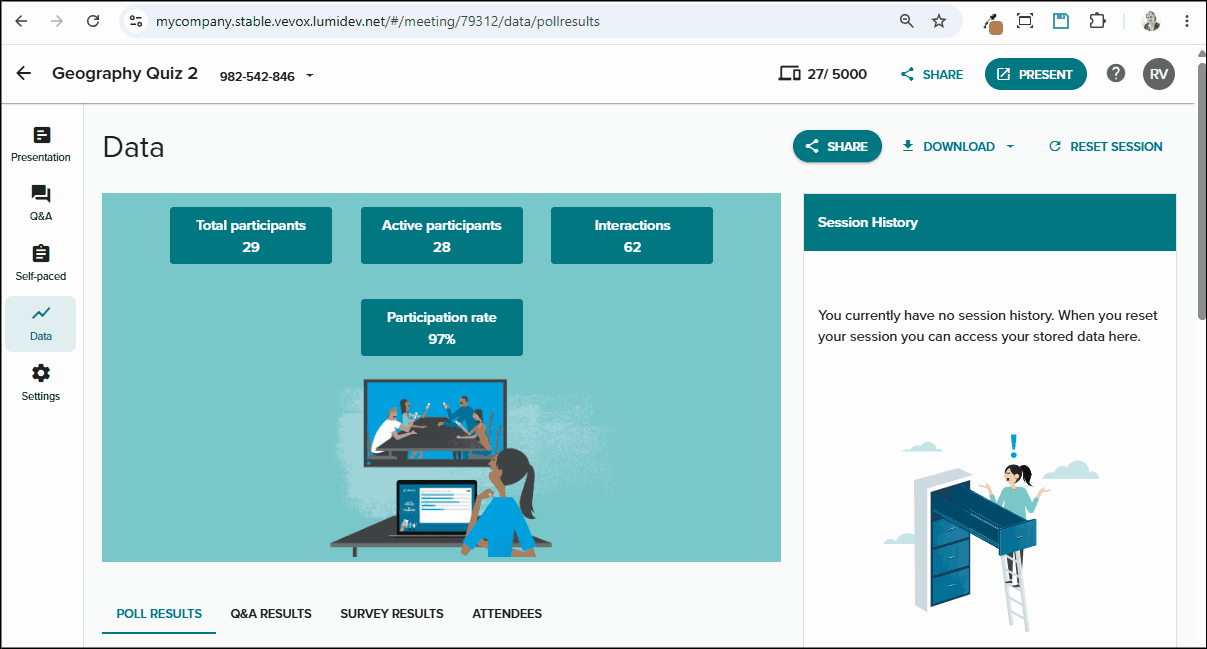
Task: Select the SURVEY RESULTS tab
Action: pos(392,614)
